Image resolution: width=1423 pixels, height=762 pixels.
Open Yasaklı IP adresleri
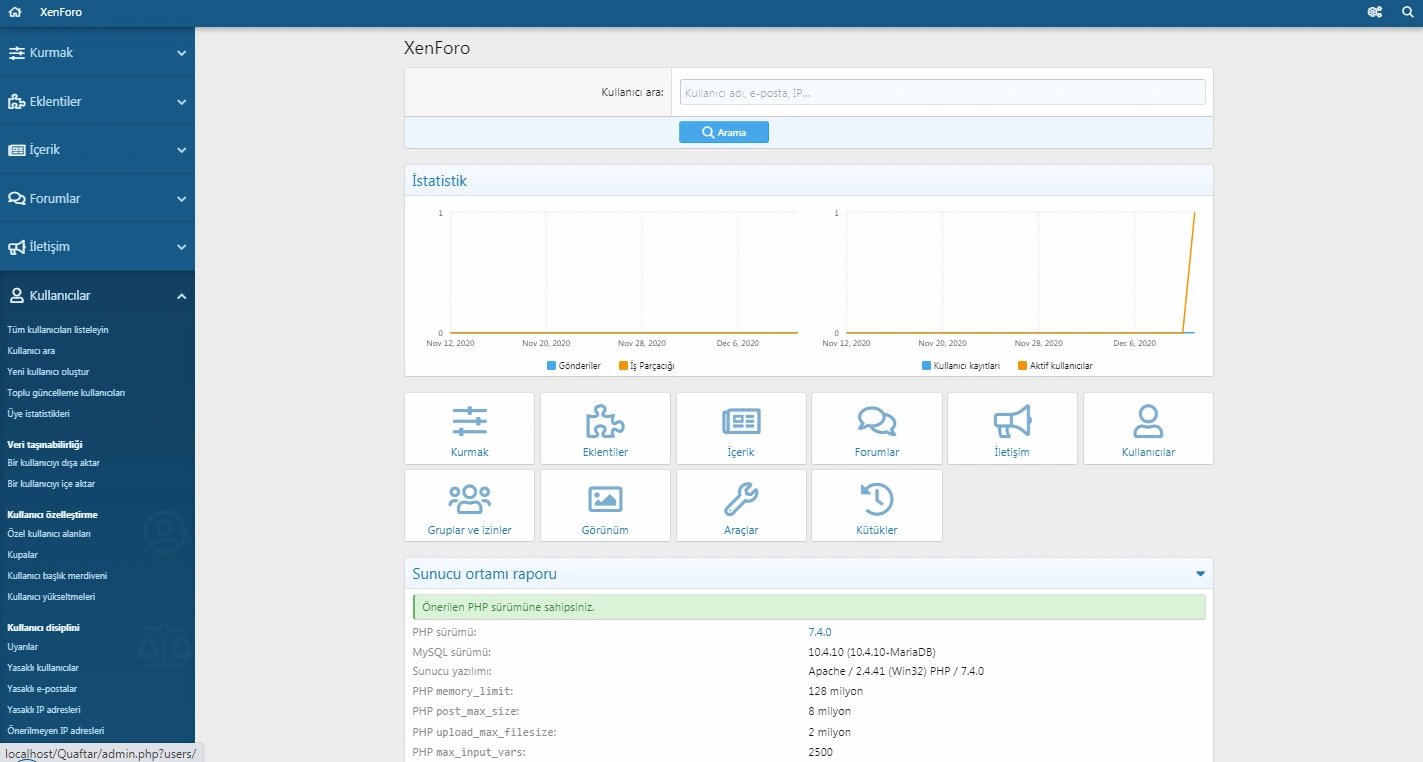pos(46,710)
